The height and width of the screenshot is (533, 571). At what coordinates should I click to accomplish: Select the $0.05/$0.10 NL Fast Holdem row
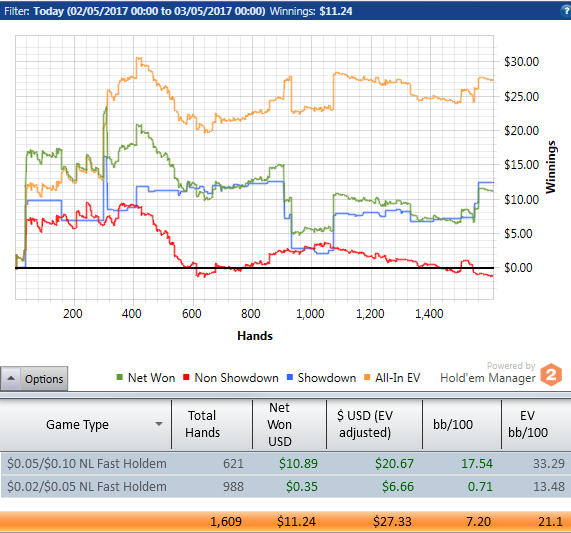tap(286, 463)
